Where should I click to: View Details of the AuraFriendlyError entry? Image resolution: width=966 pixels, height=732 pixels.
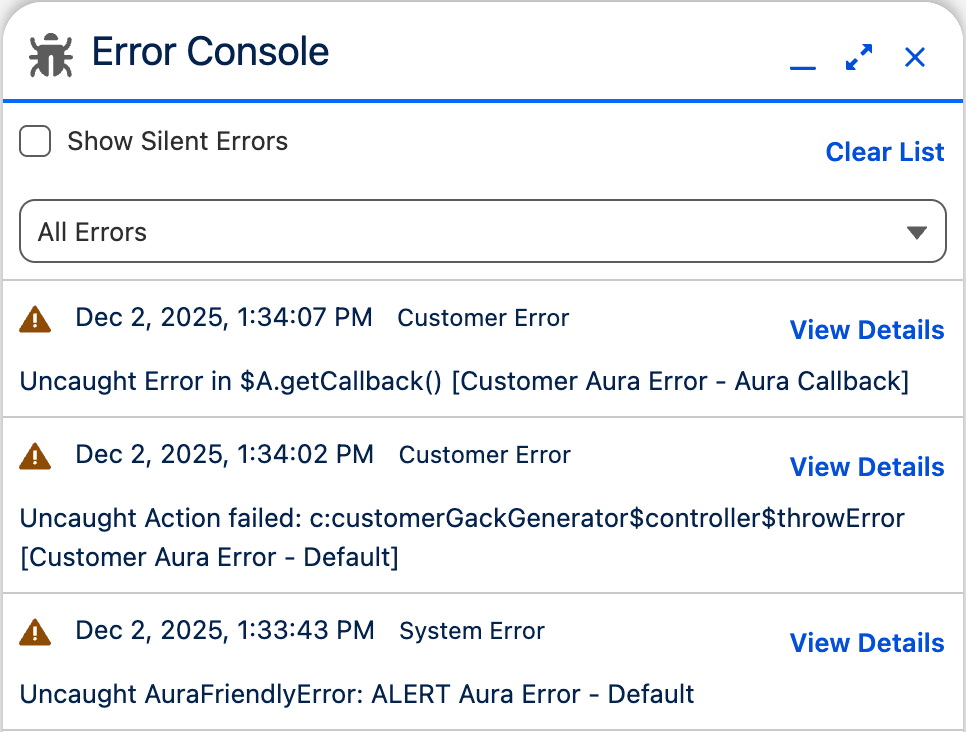[866, 643]
